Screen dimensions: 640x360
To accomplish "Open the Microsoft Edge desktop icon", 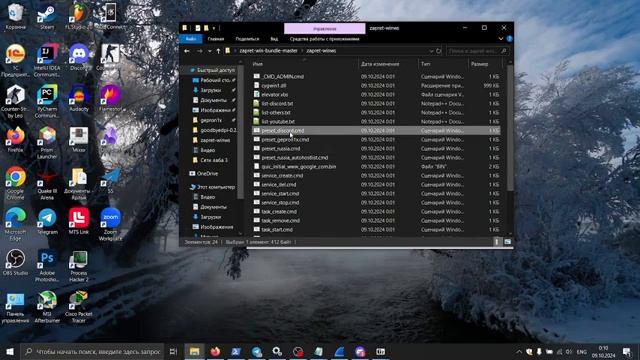I will tap(16, 224).
